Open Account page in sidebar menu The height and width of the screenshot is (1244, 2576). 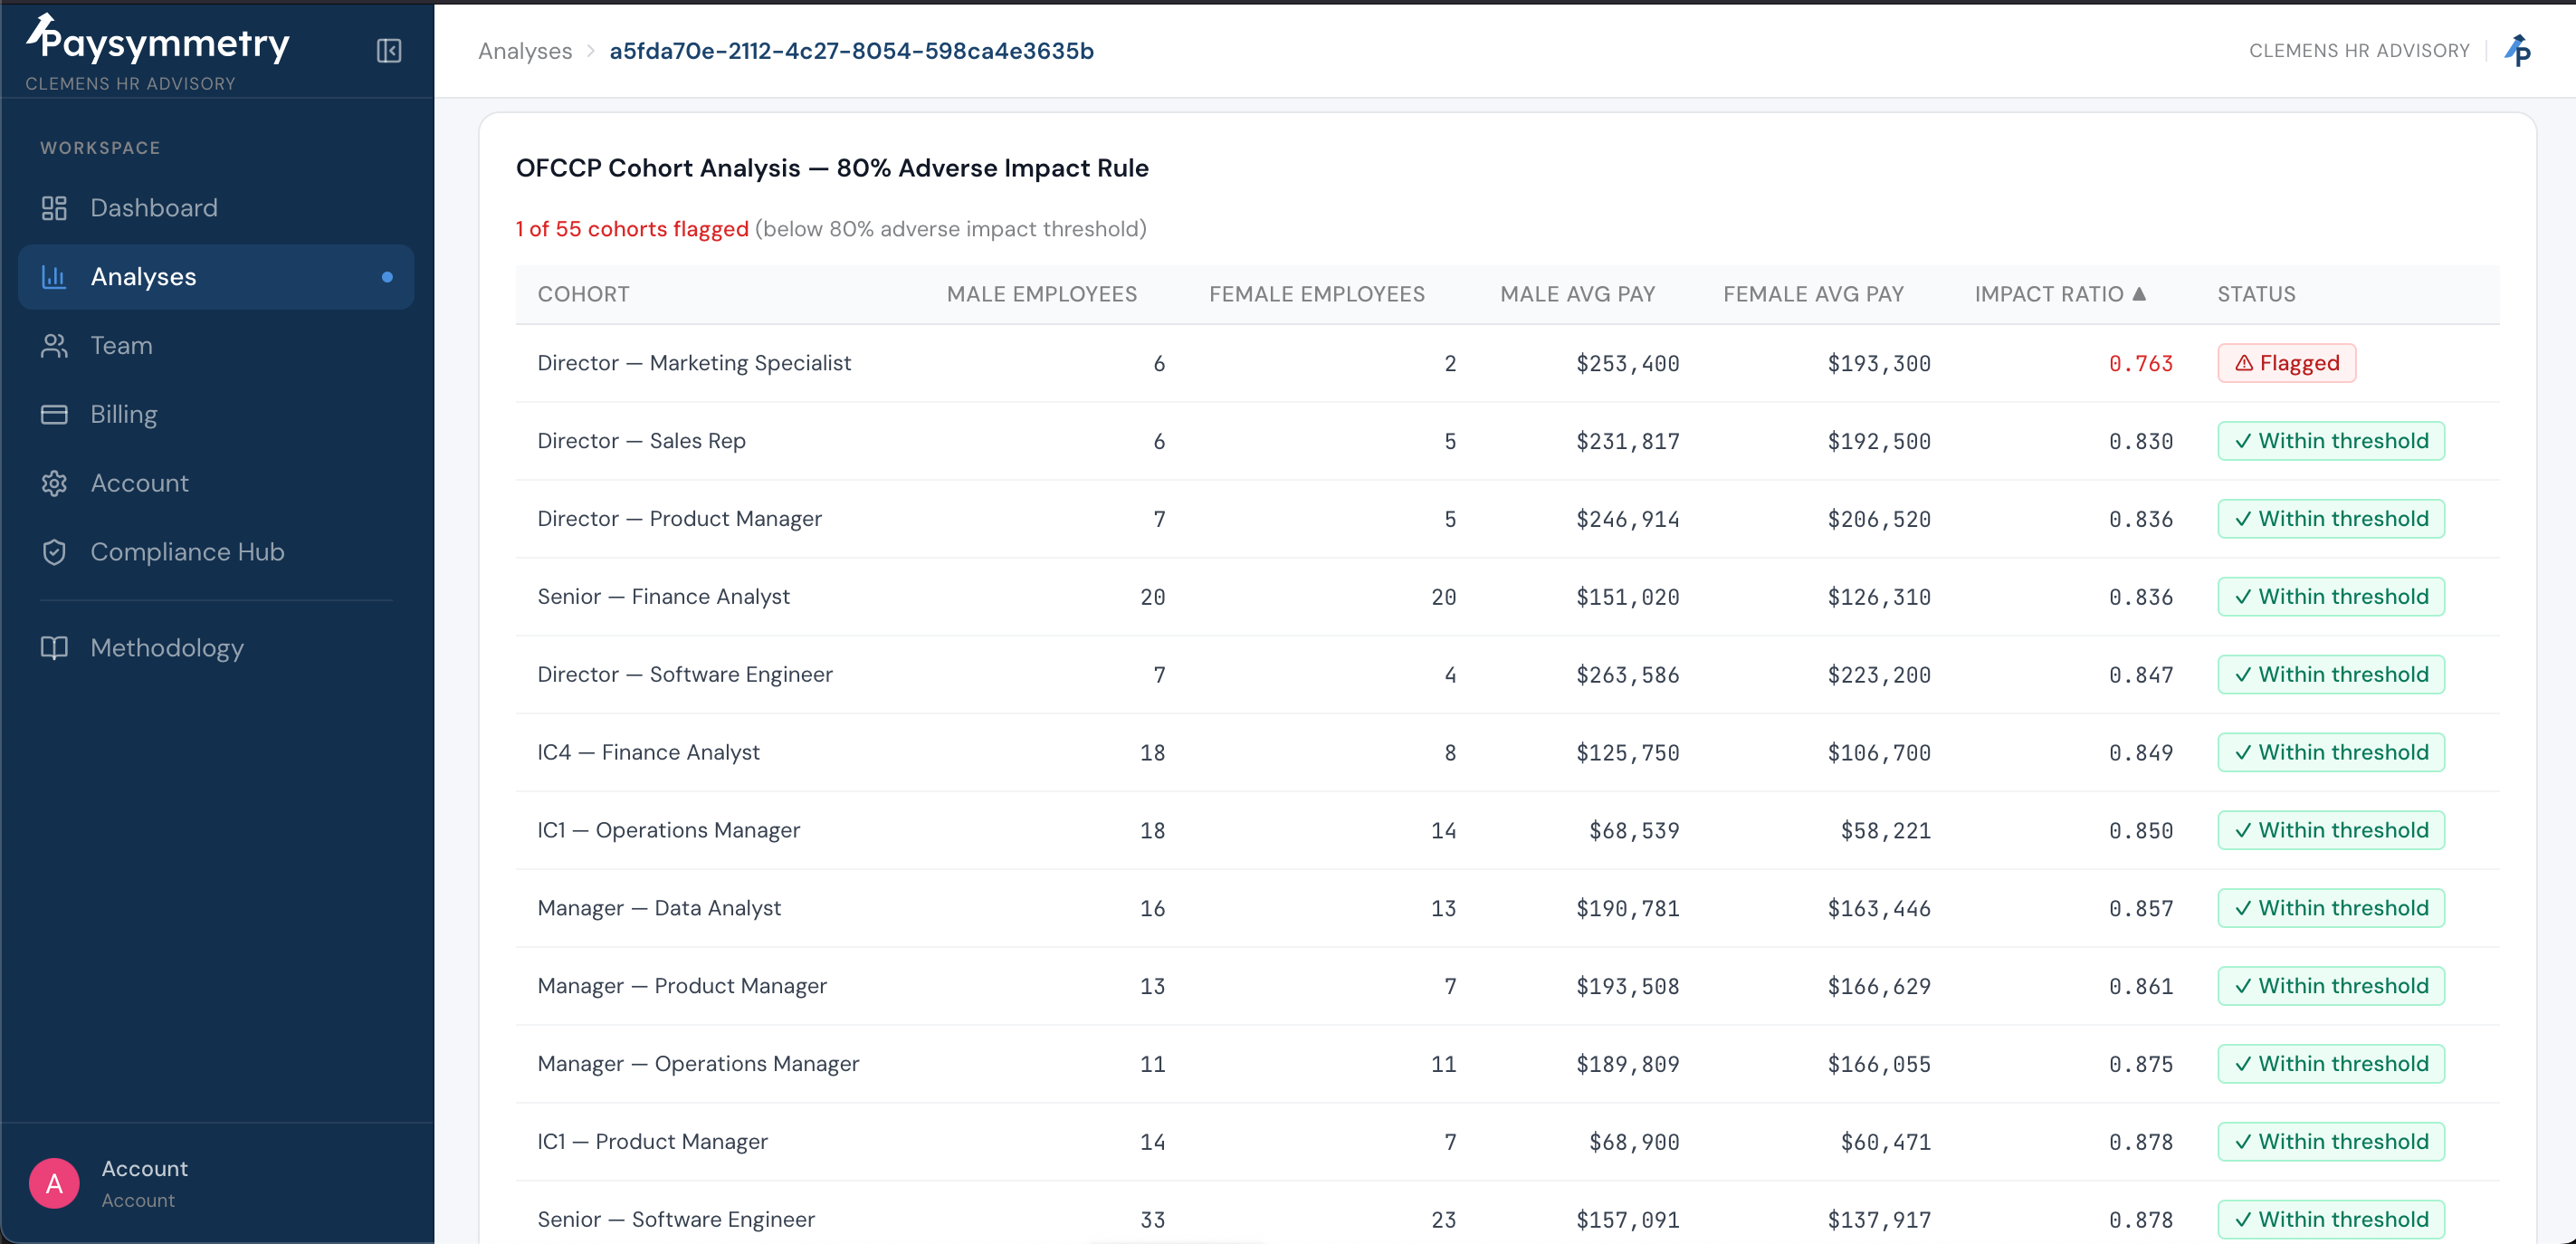(216, 483)
